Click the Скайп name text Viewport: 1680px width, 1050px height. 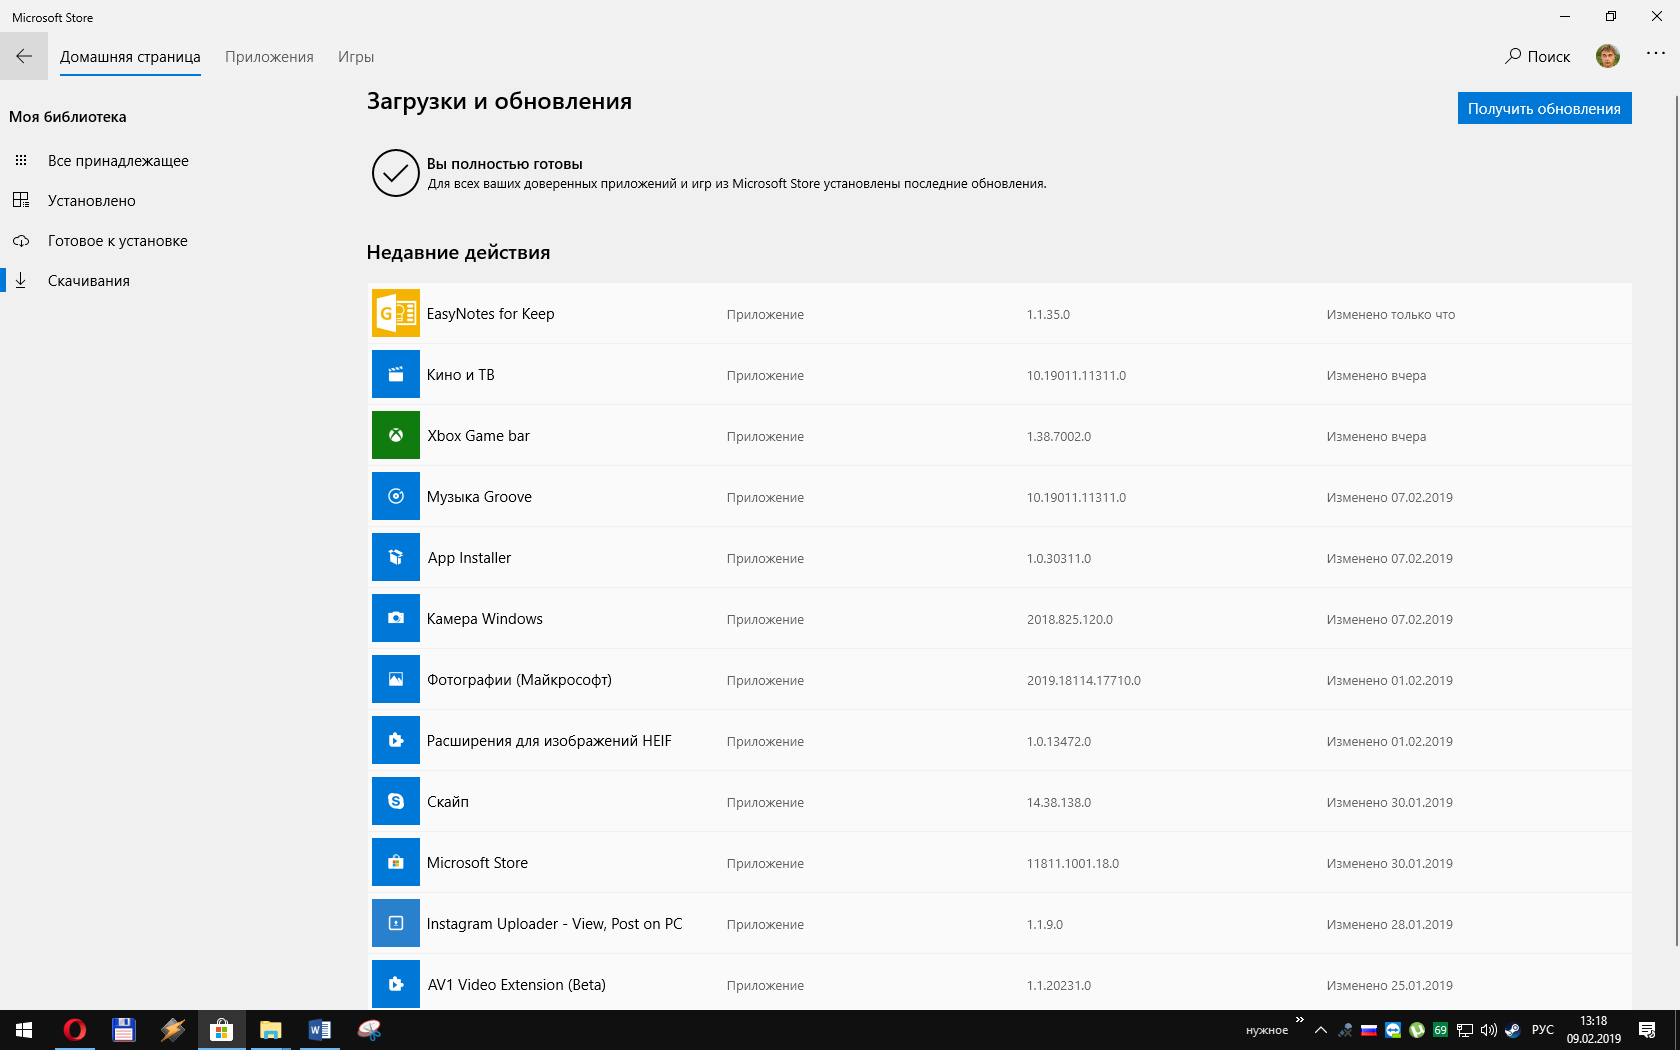448,802
